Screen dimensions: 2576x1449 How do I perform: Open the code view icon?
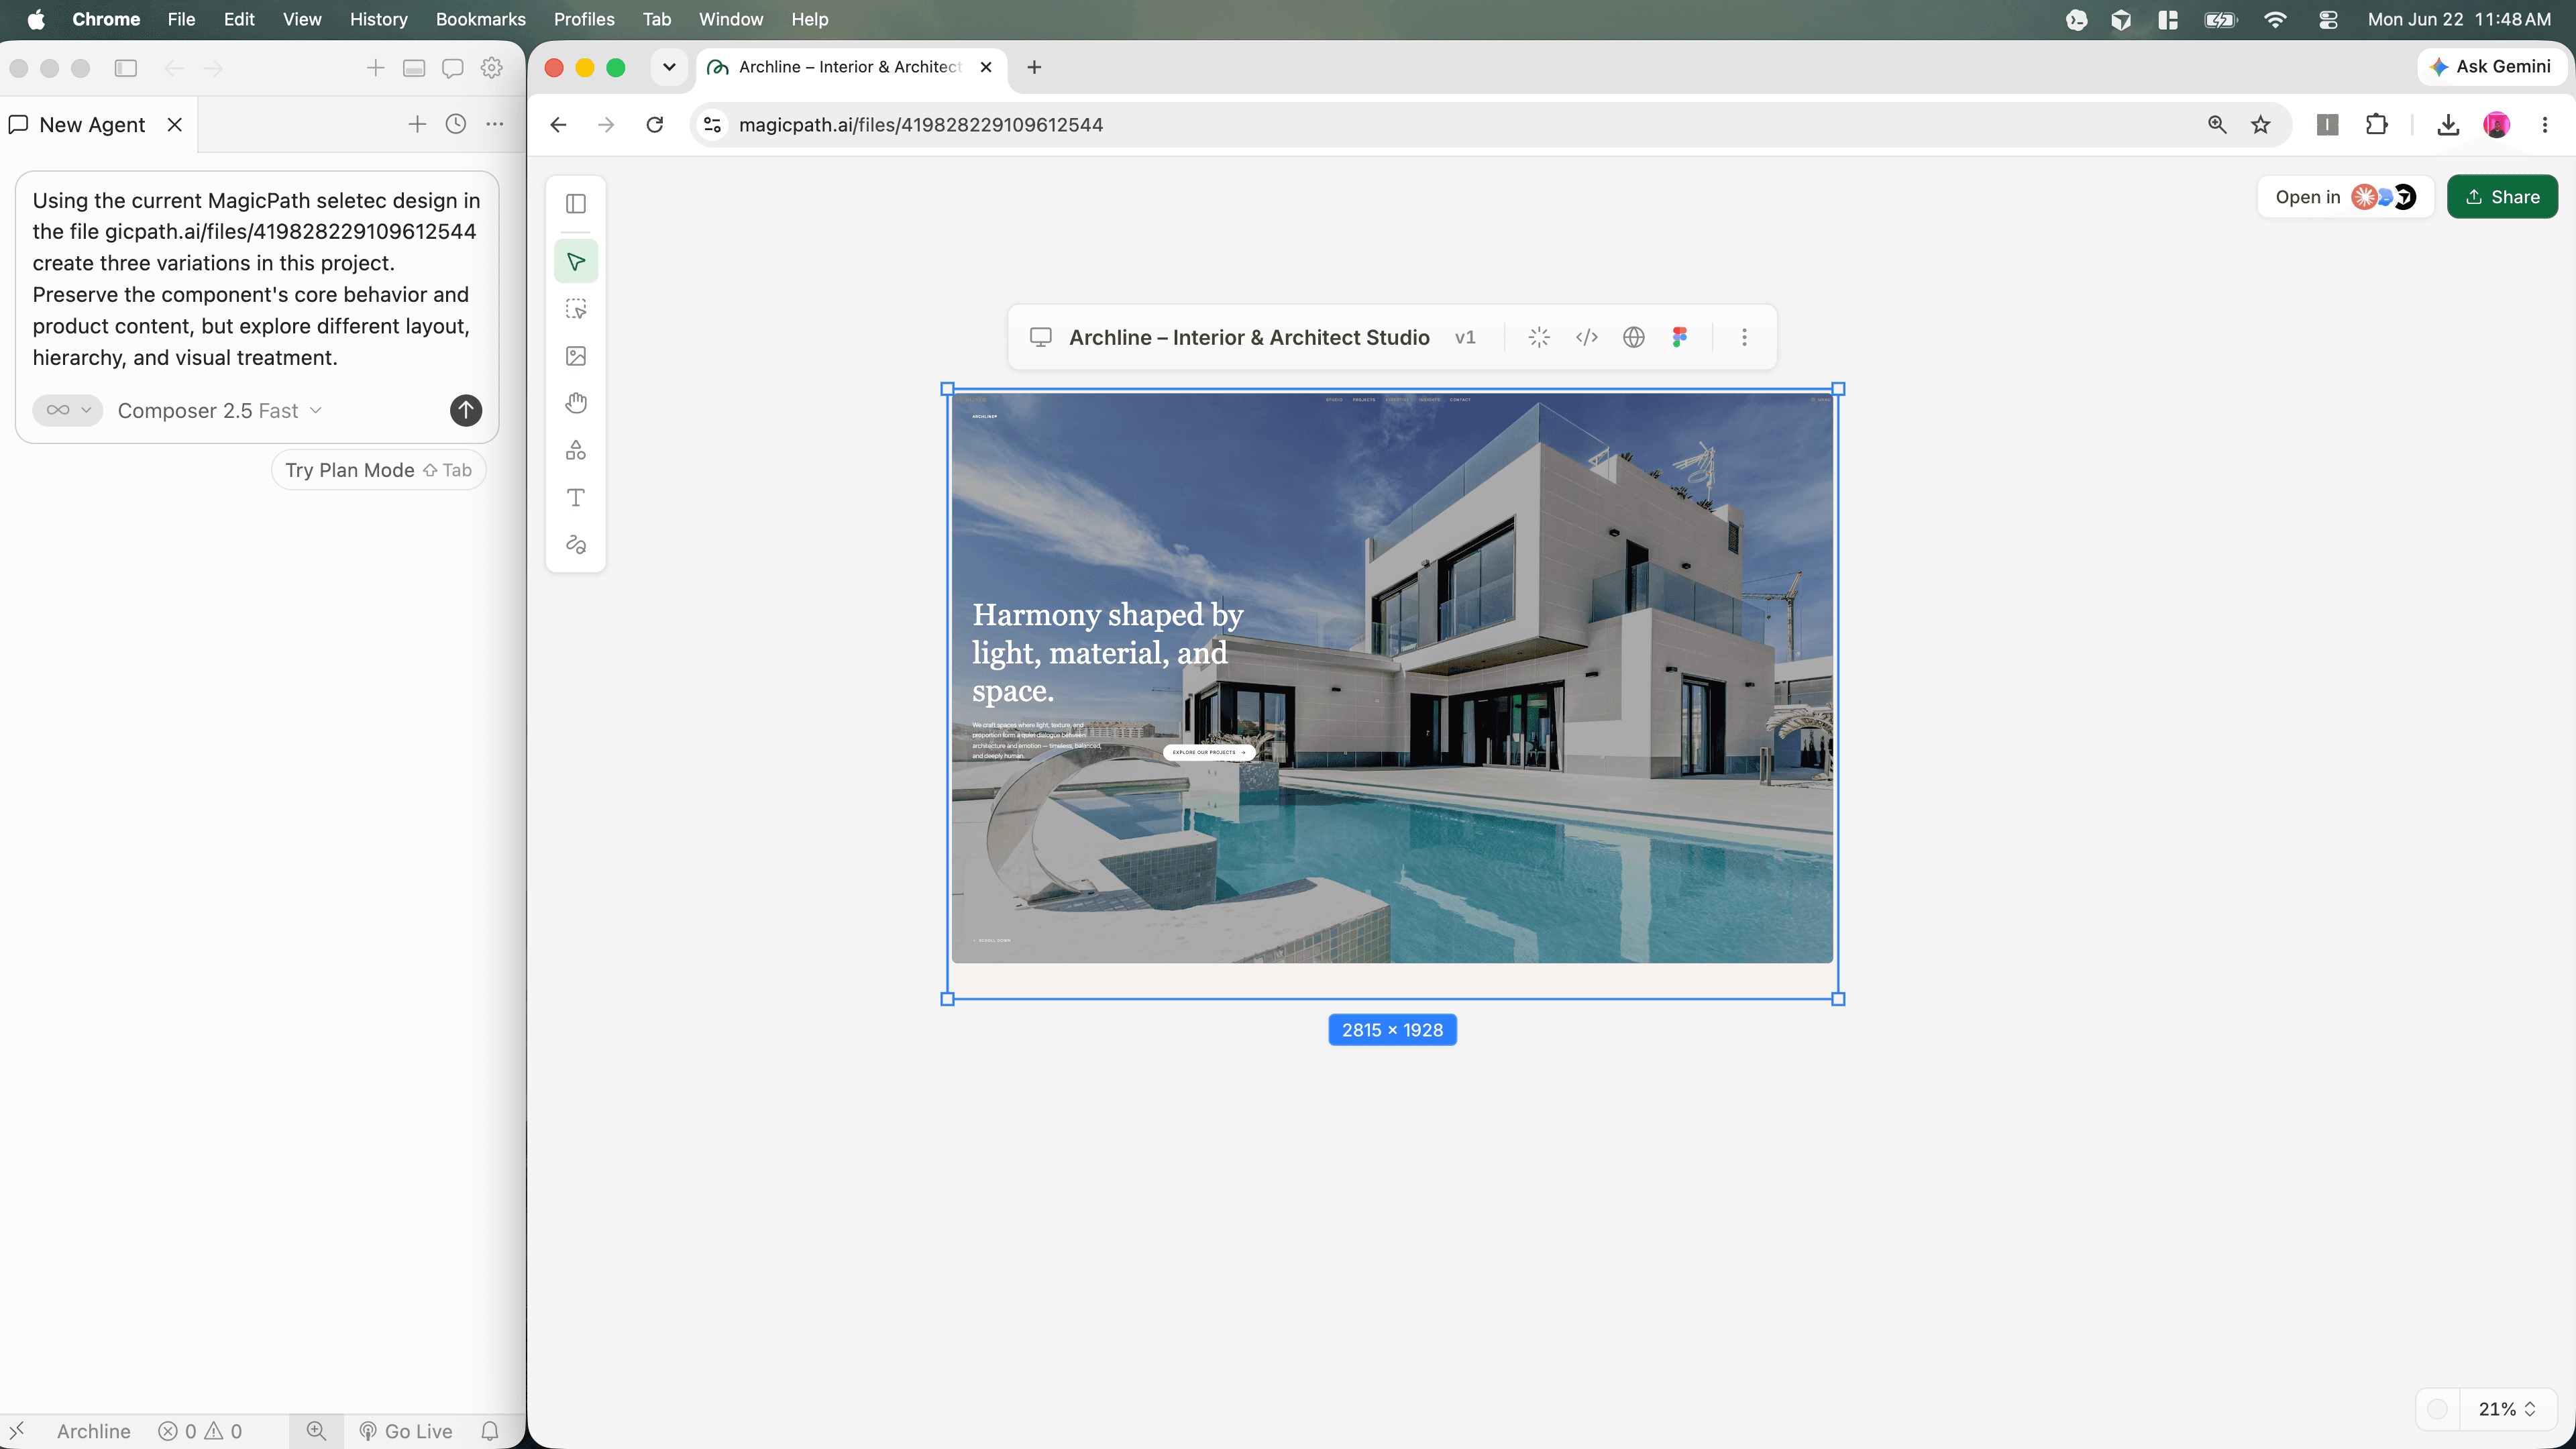point(1587,338)
